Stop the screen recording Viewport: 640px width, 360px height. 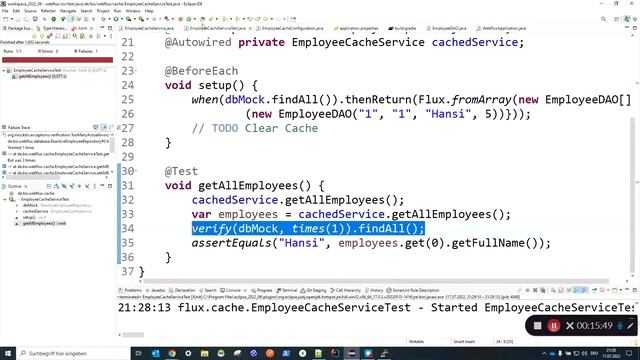coord(538,326)
